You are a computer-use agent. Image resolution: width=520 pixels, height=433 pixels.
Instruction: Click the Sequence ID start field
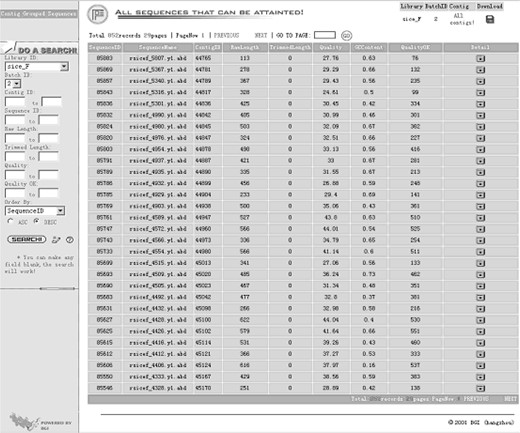(15, 120)
